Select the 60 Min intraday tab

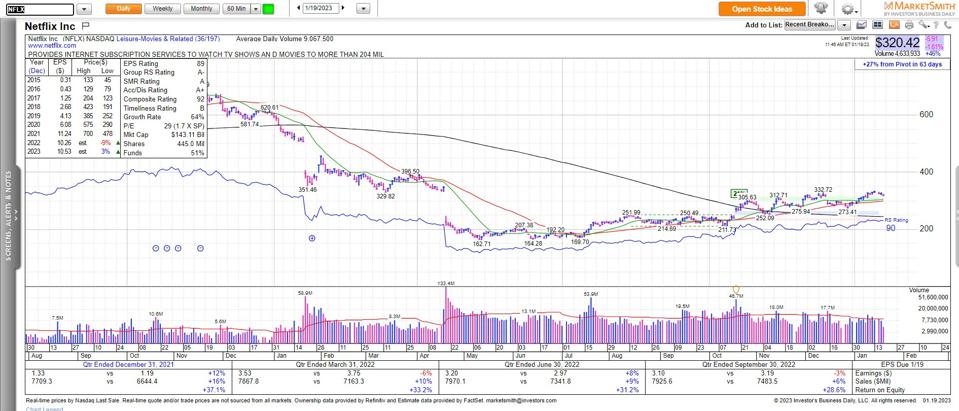tap(237, 9)
